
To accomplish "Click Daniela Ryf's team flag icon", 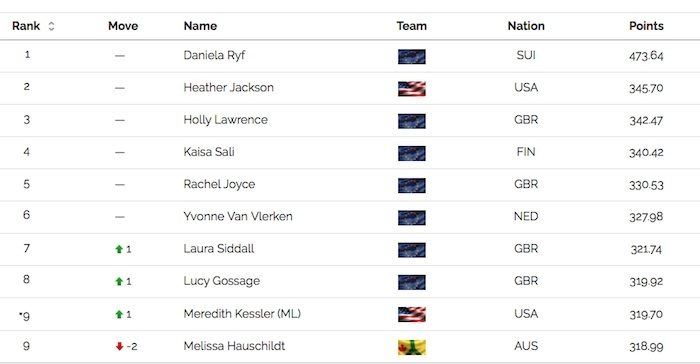I will [x=412, y=57].
